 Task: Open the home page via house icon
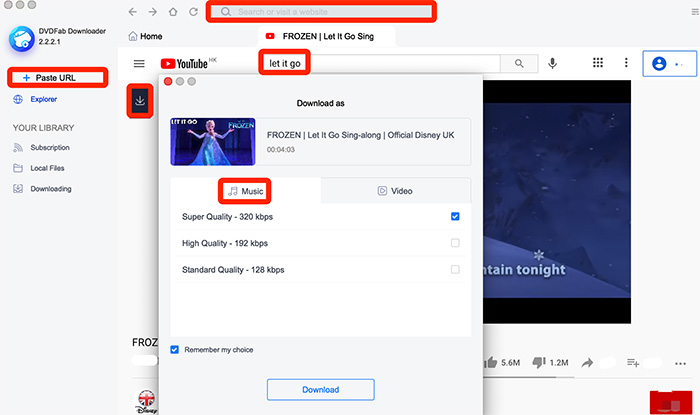click(173, 12)
